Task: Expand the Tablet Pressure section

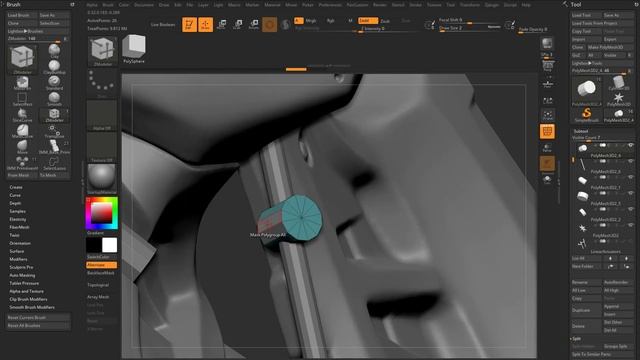Action: click(x=24, y=283)
